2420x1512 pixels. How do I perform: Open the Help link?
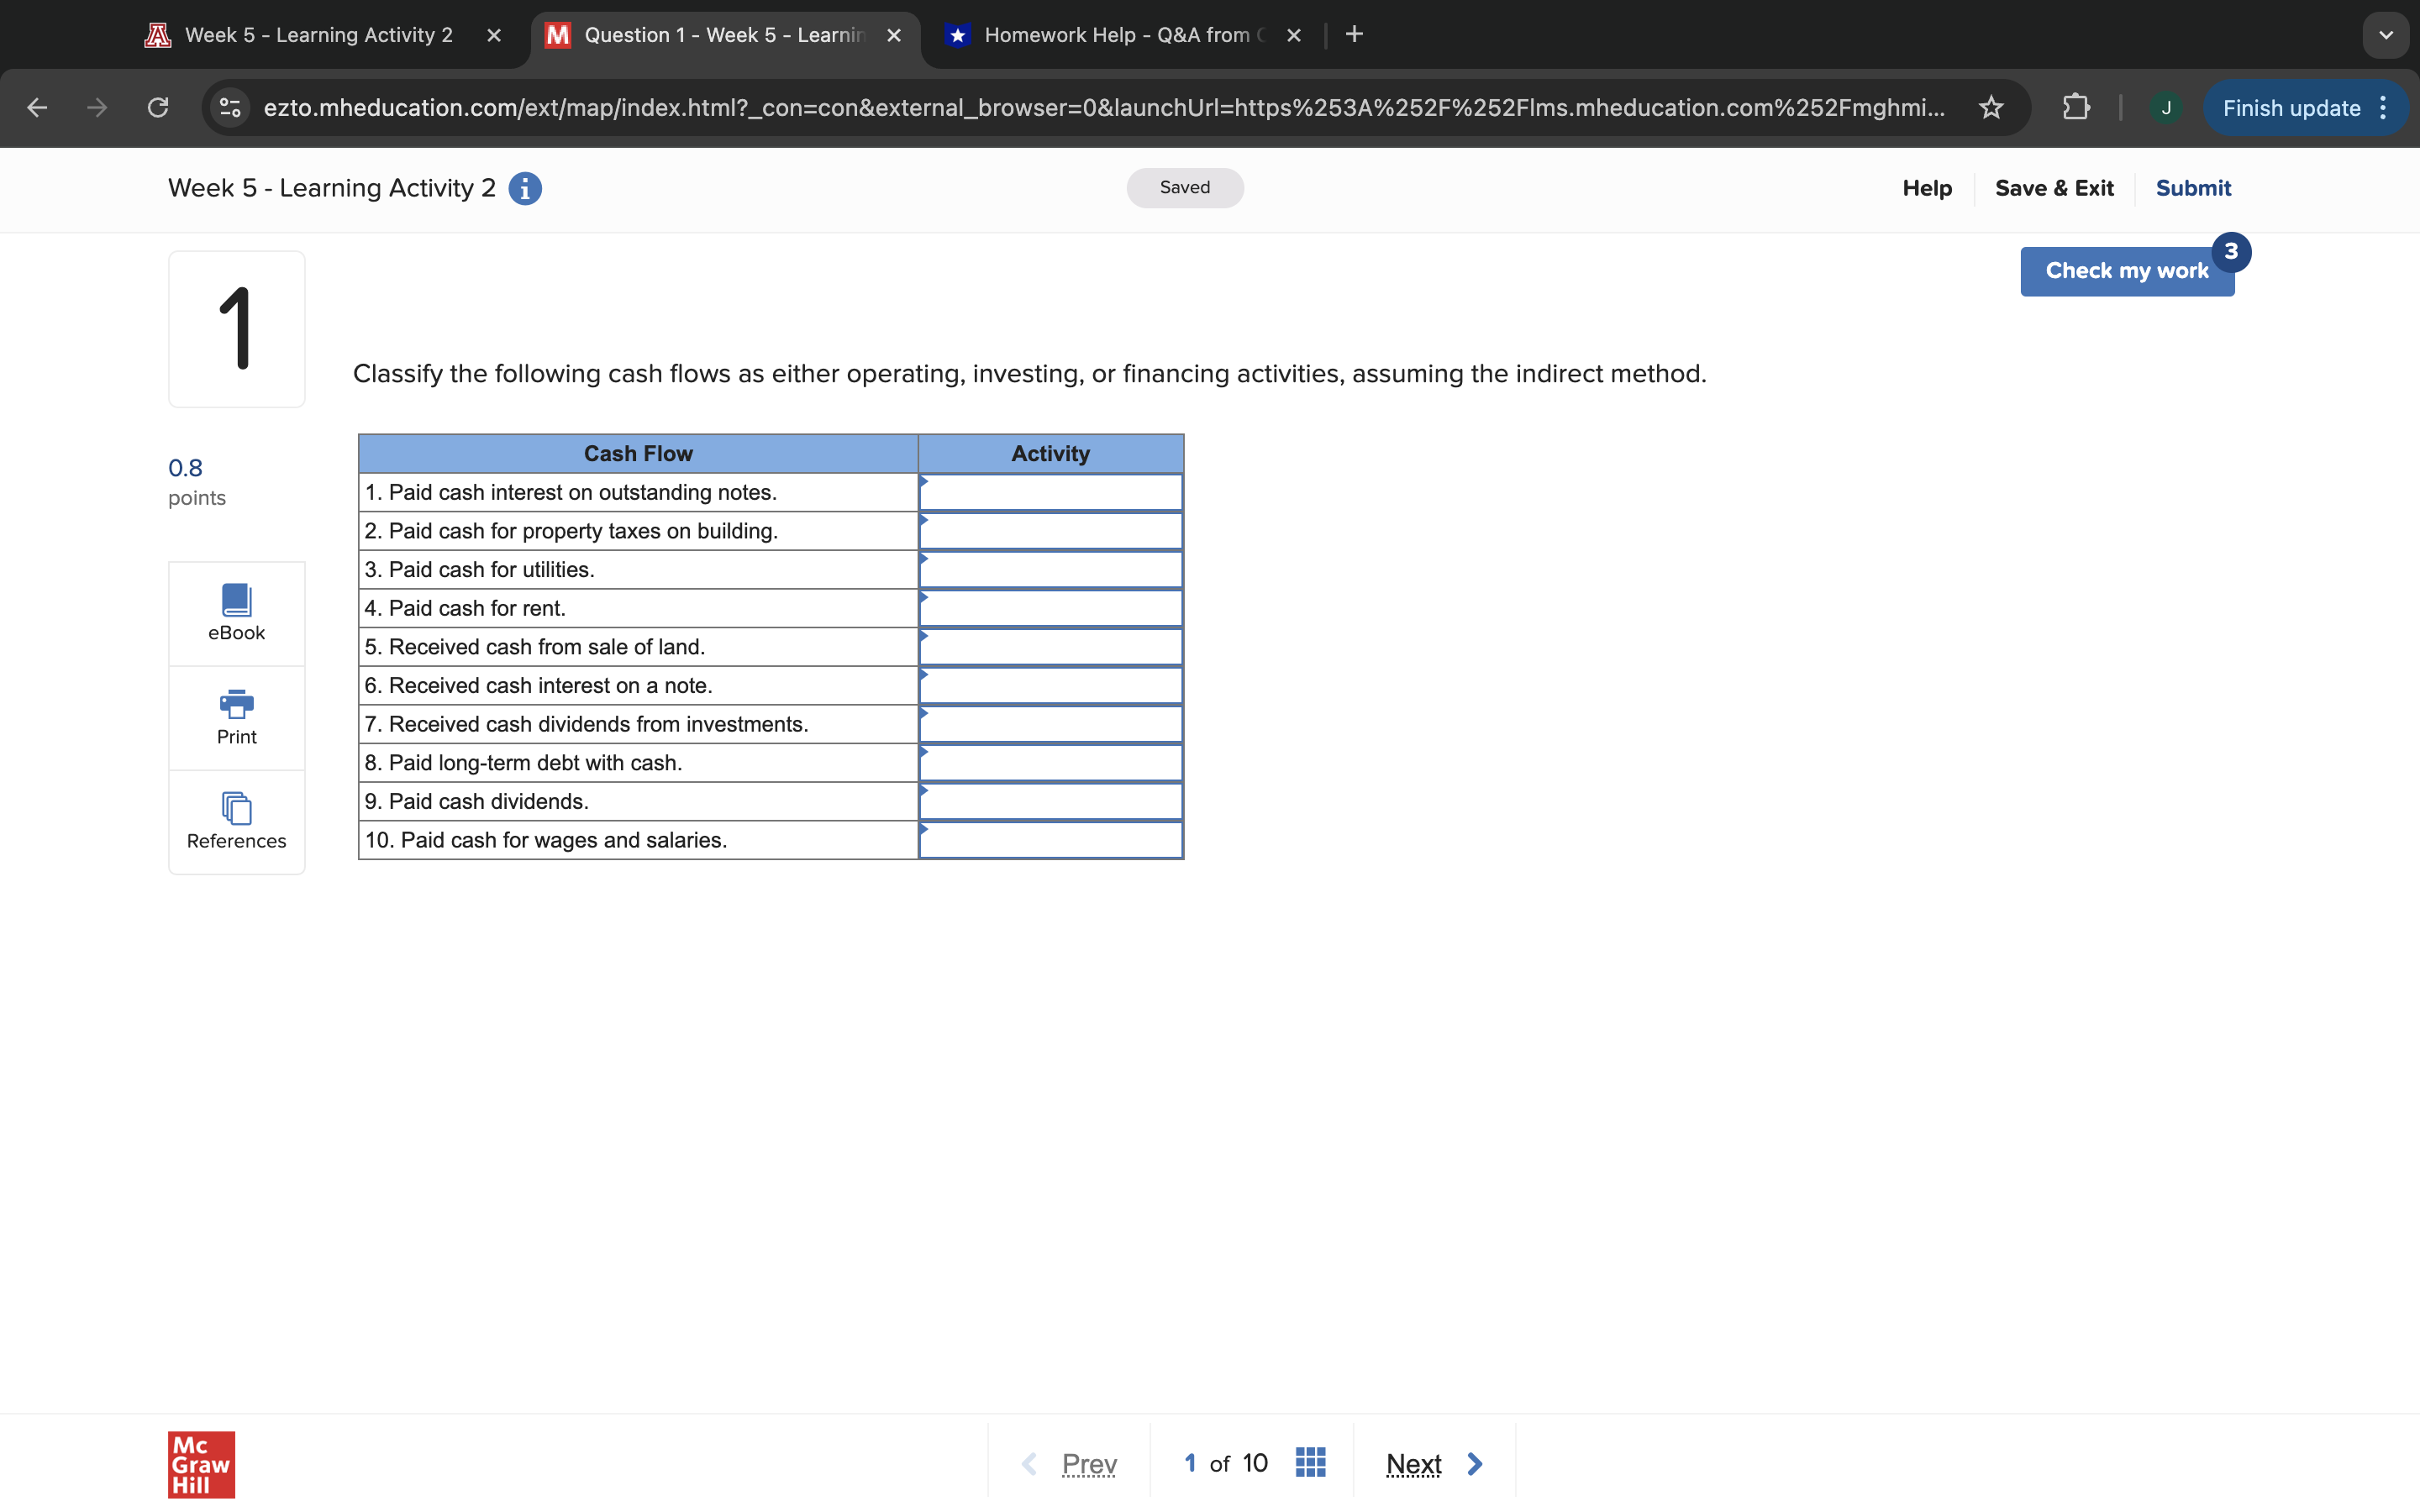[1926, 188]
